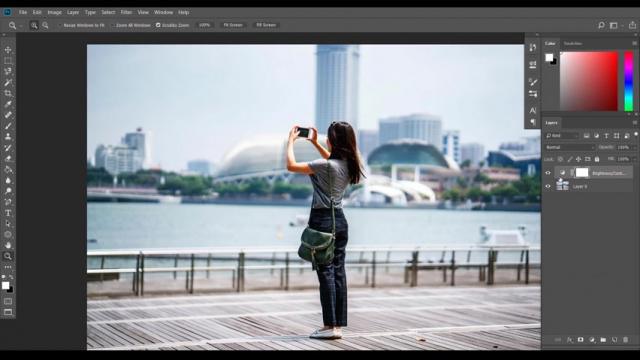Open the Fill value dropdown arrow
The image size is (640, 360).
pyautogui.click(x=634, y=159)
